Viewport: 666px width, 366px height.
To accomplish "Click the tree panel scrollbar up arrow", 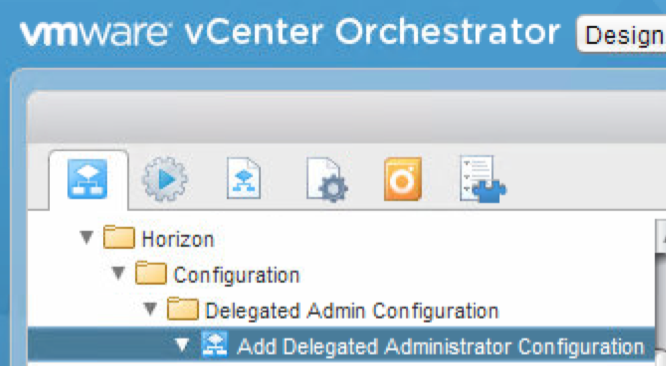I will click(x=661, y=236).
